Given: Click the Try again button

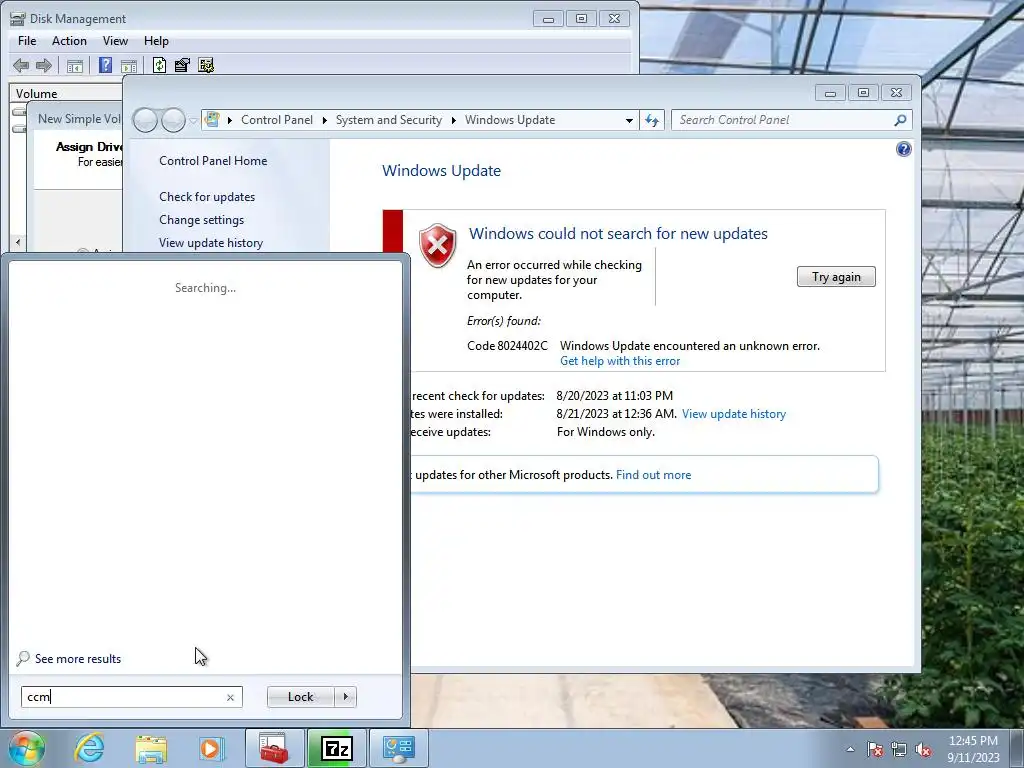Looking at the screenshot, I should click(x=836, y=277).
